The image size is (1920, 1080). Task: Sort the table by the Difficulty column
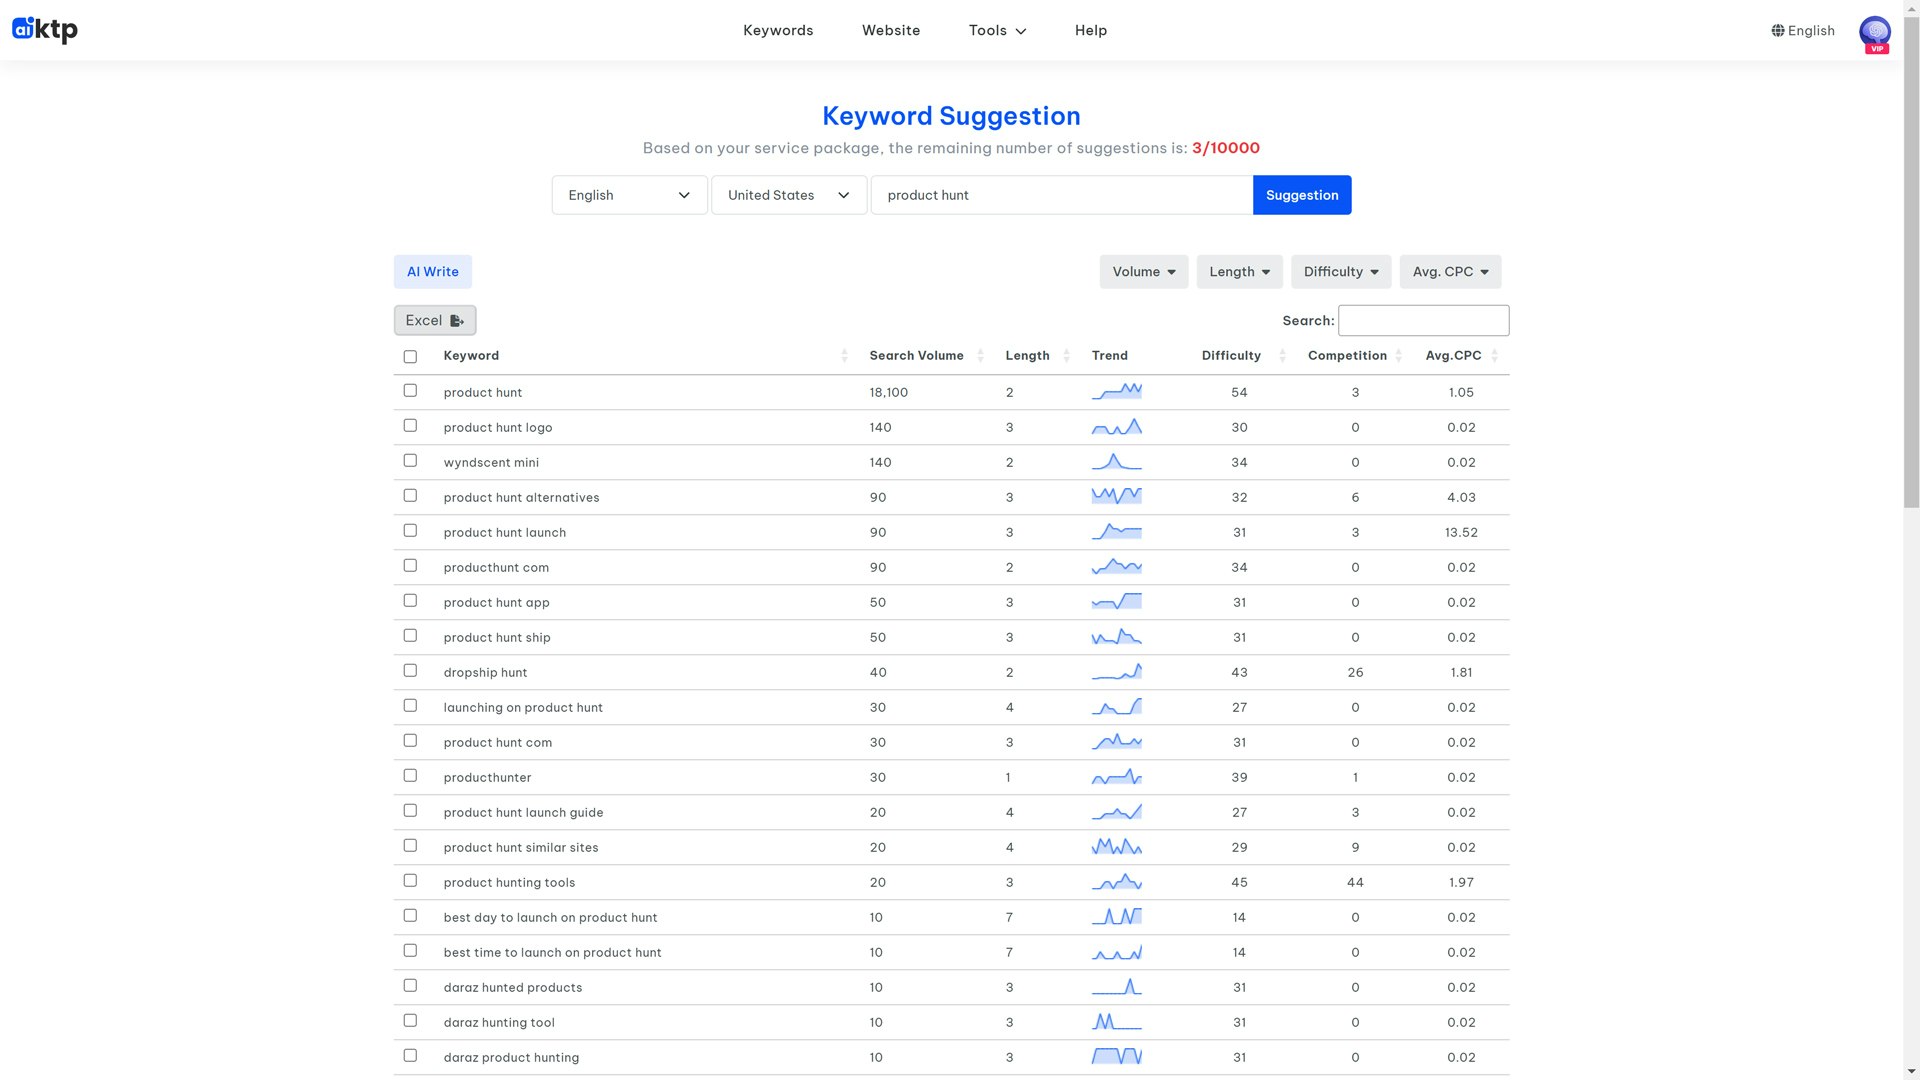tap(1231, 356)
